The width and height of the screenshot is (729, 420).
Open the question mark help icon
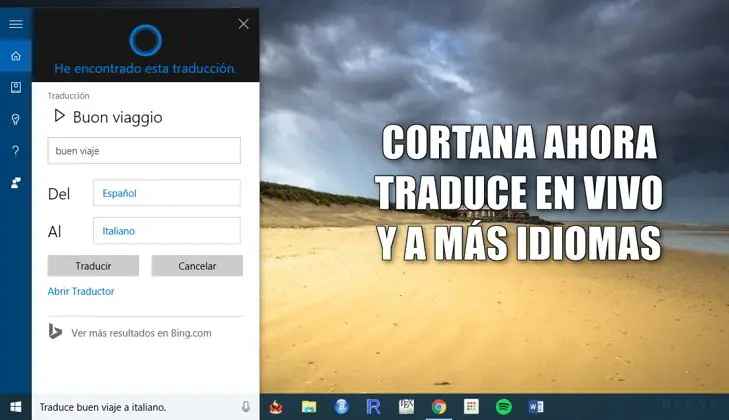(16, 151)
